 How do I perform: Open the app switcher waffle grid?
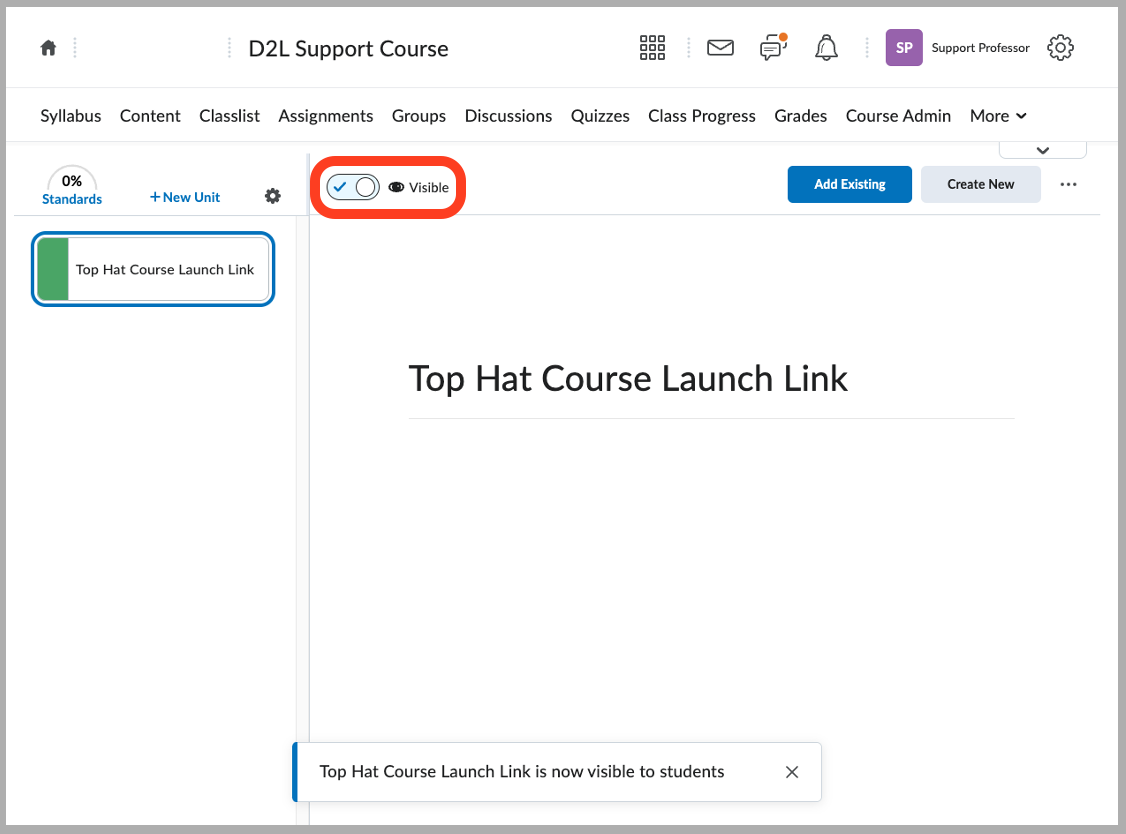tap(652, 47)
